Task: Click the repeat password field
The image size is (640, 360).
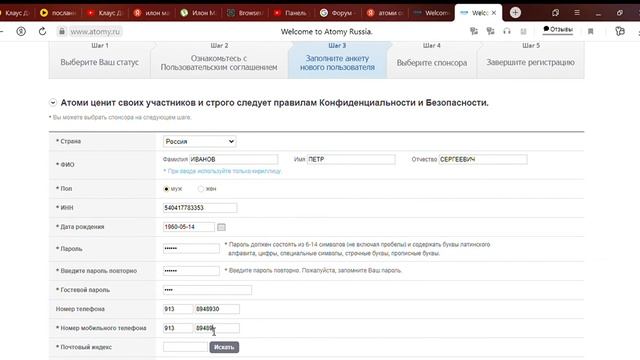Action: (x=191, y=271)
